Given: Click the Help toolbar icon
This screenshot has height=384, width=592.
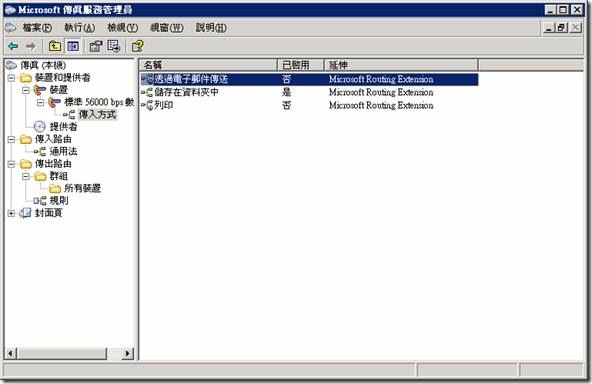Looking at the screenshot, I should [137, 46].
